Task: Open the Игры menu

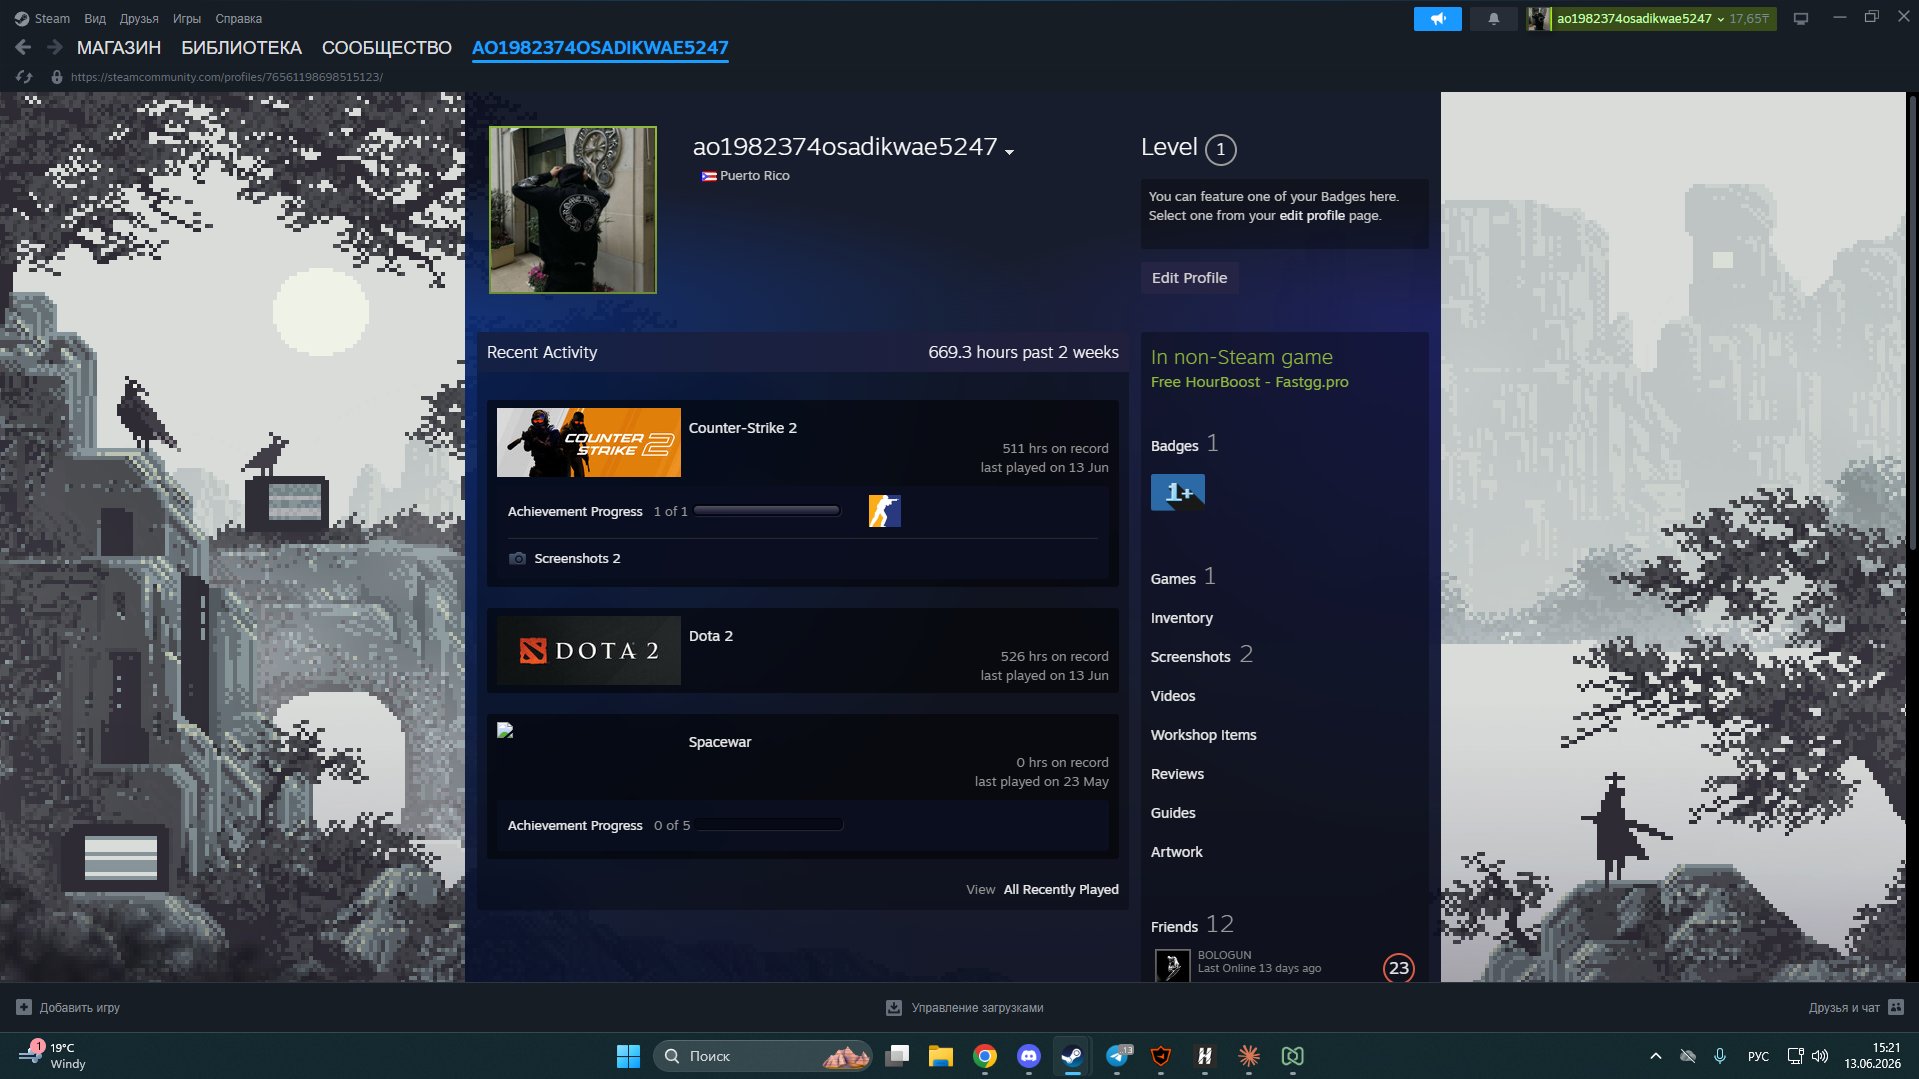Action: [187, 19]
